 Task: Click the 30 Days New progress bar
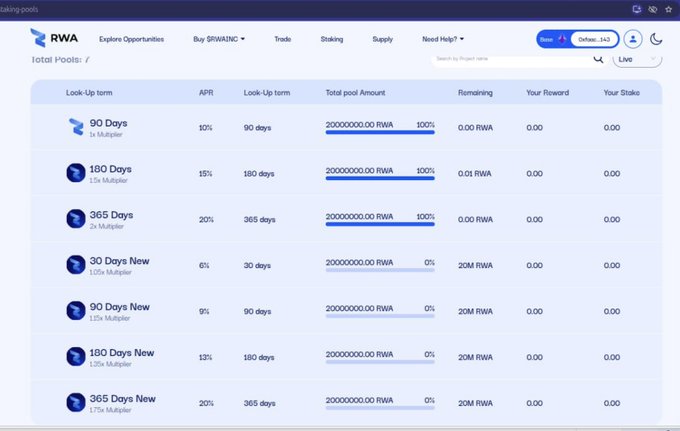coord(380,270)
